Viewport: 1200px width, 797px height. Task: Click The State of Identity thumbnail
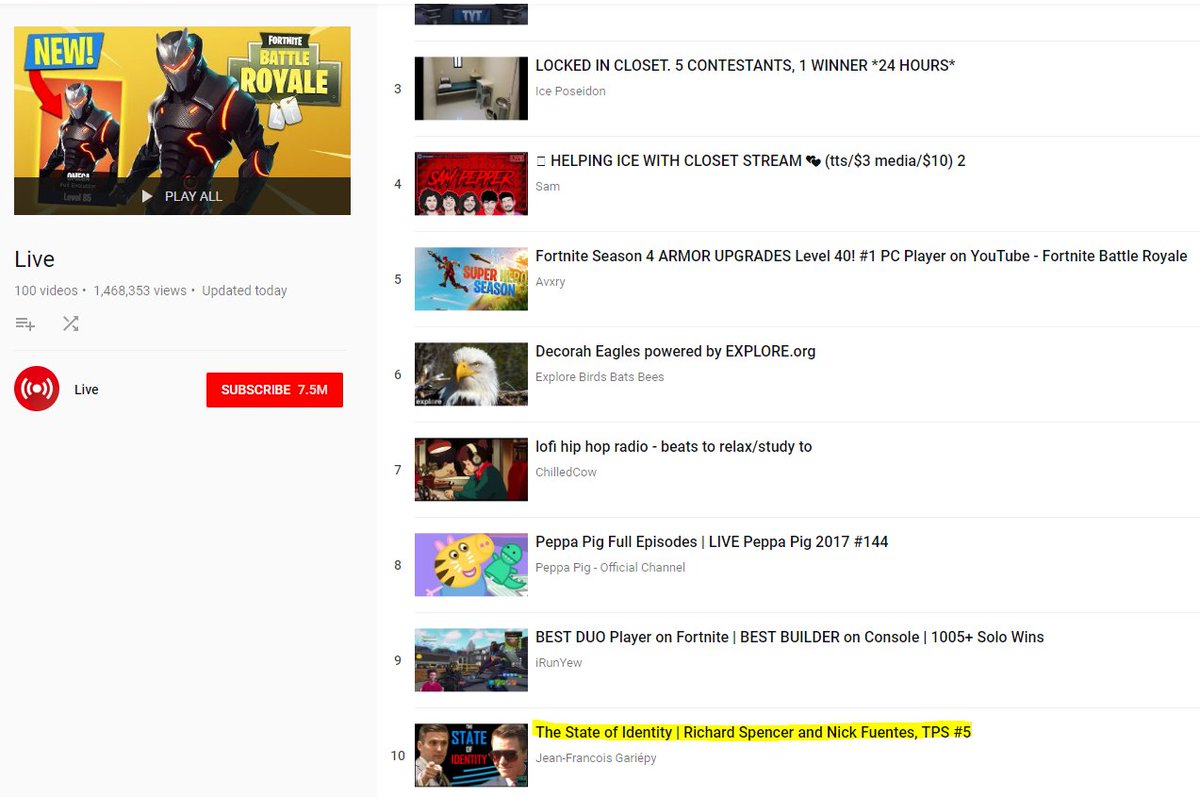471,755
